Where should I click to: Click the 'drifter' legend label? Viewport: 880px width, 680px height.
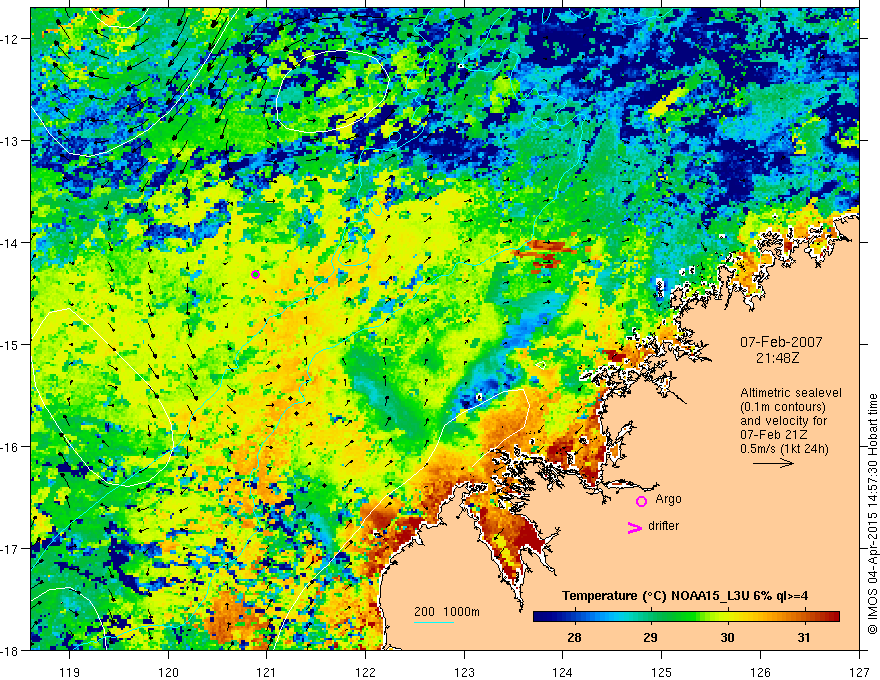663,526
